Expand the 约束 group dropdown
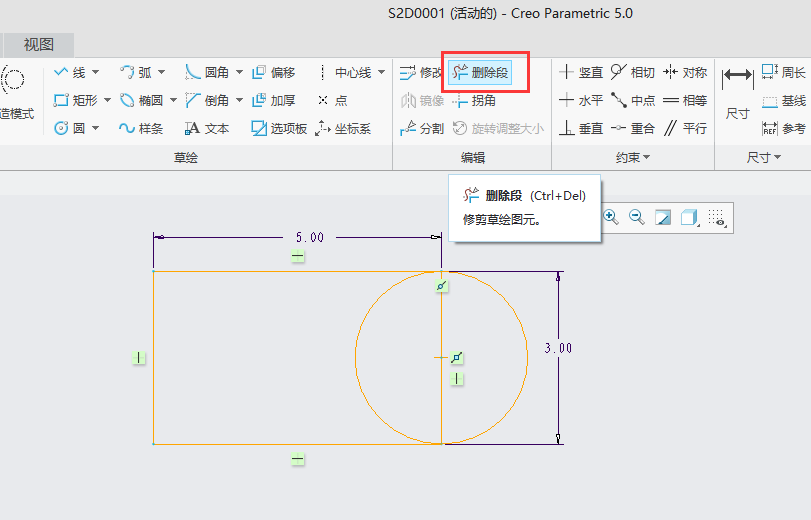This screenshot has height=520, width=811. pos(633,157)
